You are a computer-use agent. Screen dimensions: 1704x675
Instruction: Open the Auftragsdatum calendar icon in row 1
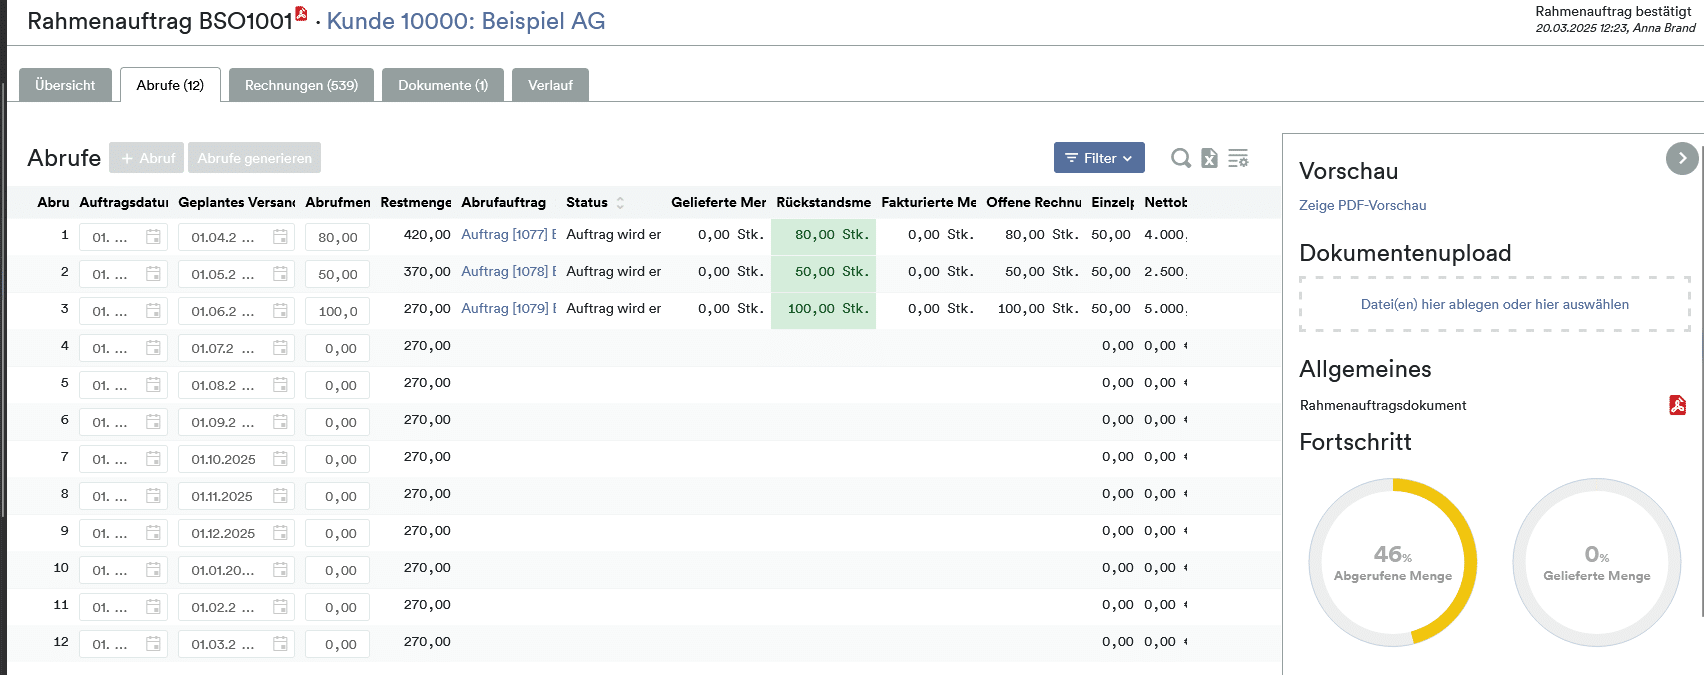pos(153,237)
